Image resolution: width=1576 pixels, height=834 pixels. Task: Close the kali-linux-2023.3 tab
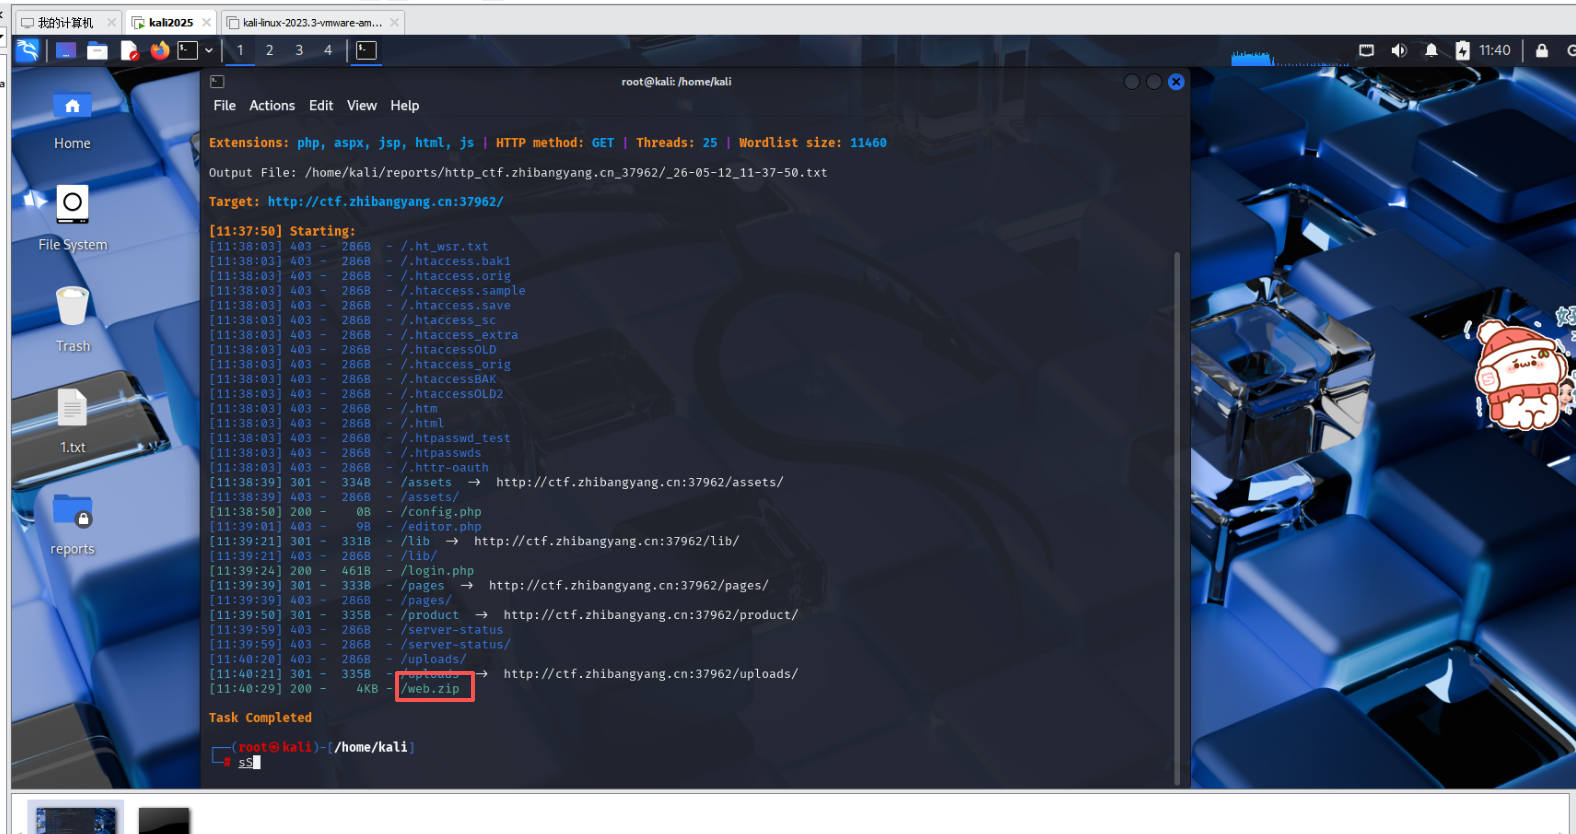pyautogui.click(x=395, y=22)
